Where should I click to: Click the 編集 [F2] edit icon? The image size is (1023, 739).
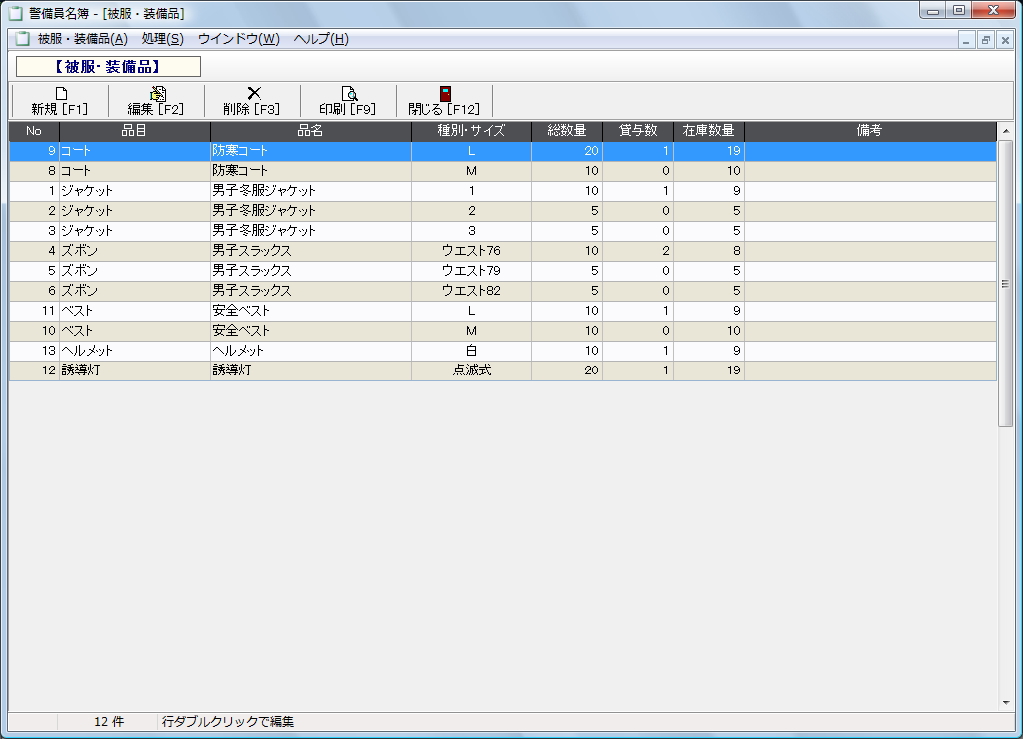click(156, 94)
